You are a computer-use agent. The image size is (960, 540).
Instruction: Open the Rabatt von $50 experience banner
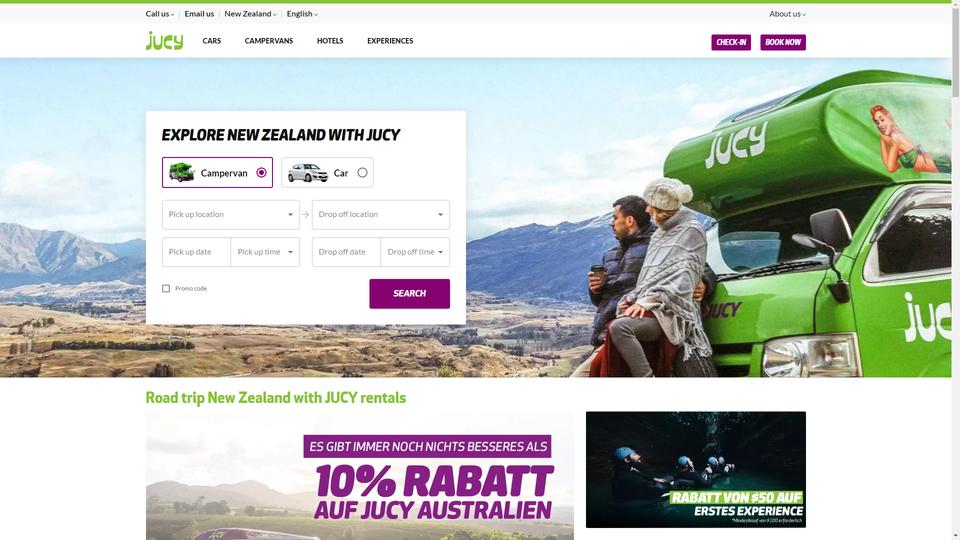(x=696, y=470)
